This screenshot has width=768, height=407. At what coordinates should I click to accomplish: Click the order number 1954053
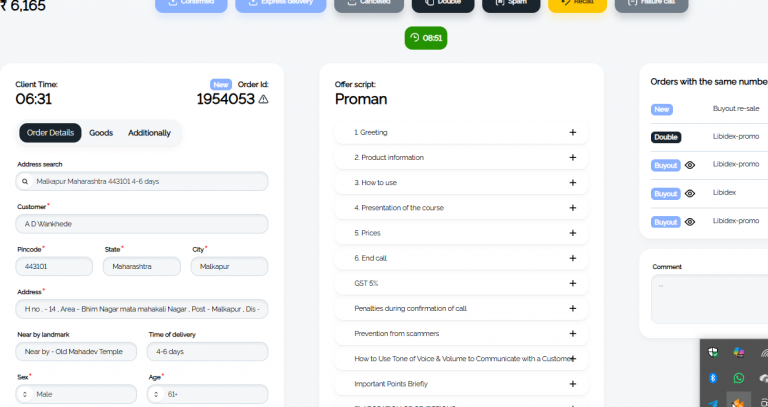tap(225, 99)
